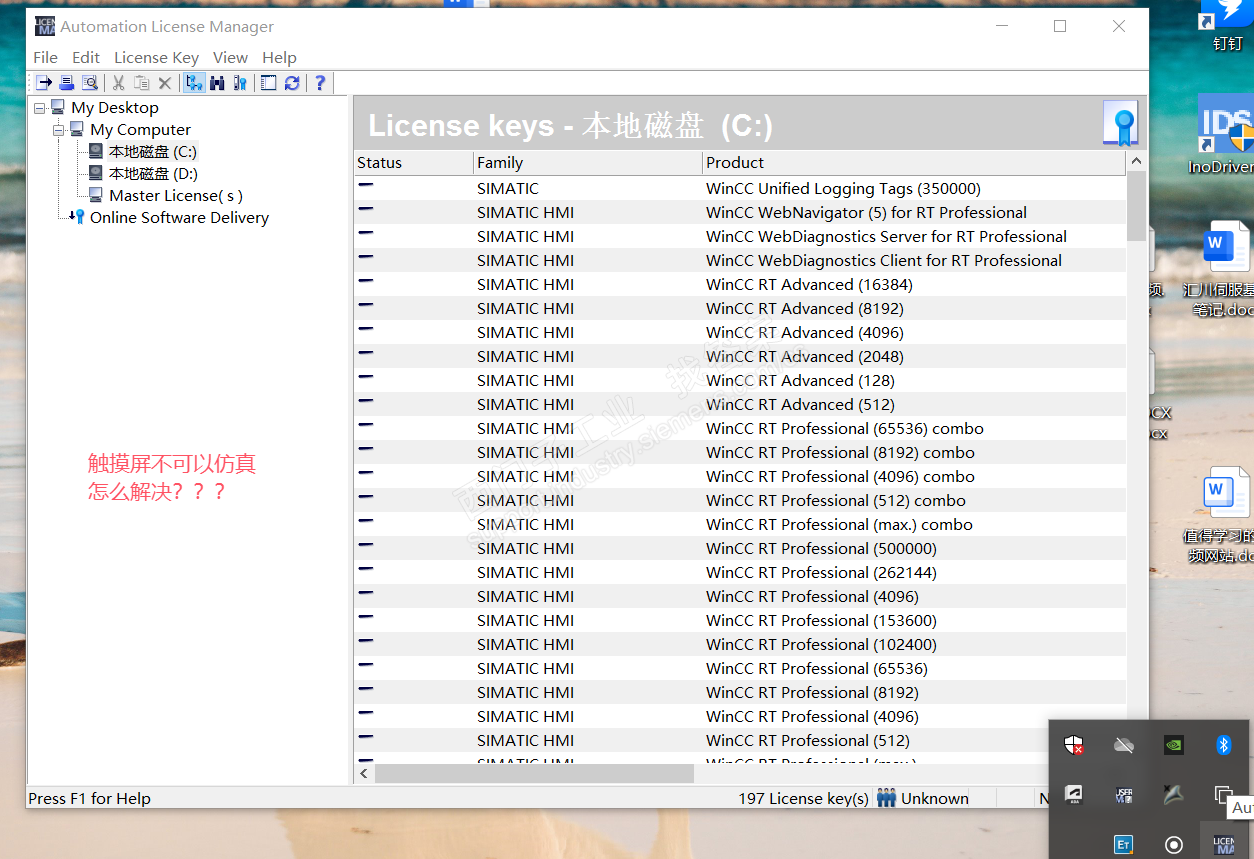Screen dimensions: 1254x859
Task: Collapse the My Desktop tree node
Action: tap(40, 107)
